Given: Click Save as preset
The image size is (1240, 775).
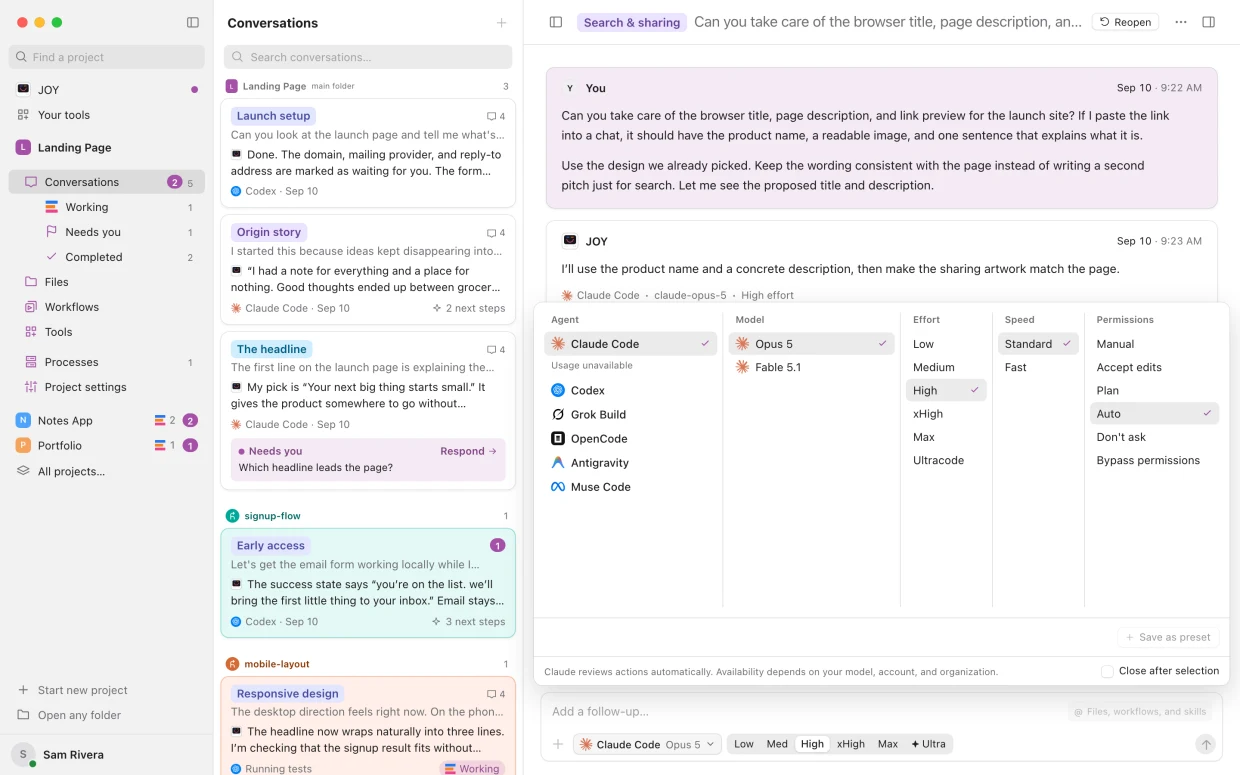Looking at the screenshot, I should pos(1168,637).
